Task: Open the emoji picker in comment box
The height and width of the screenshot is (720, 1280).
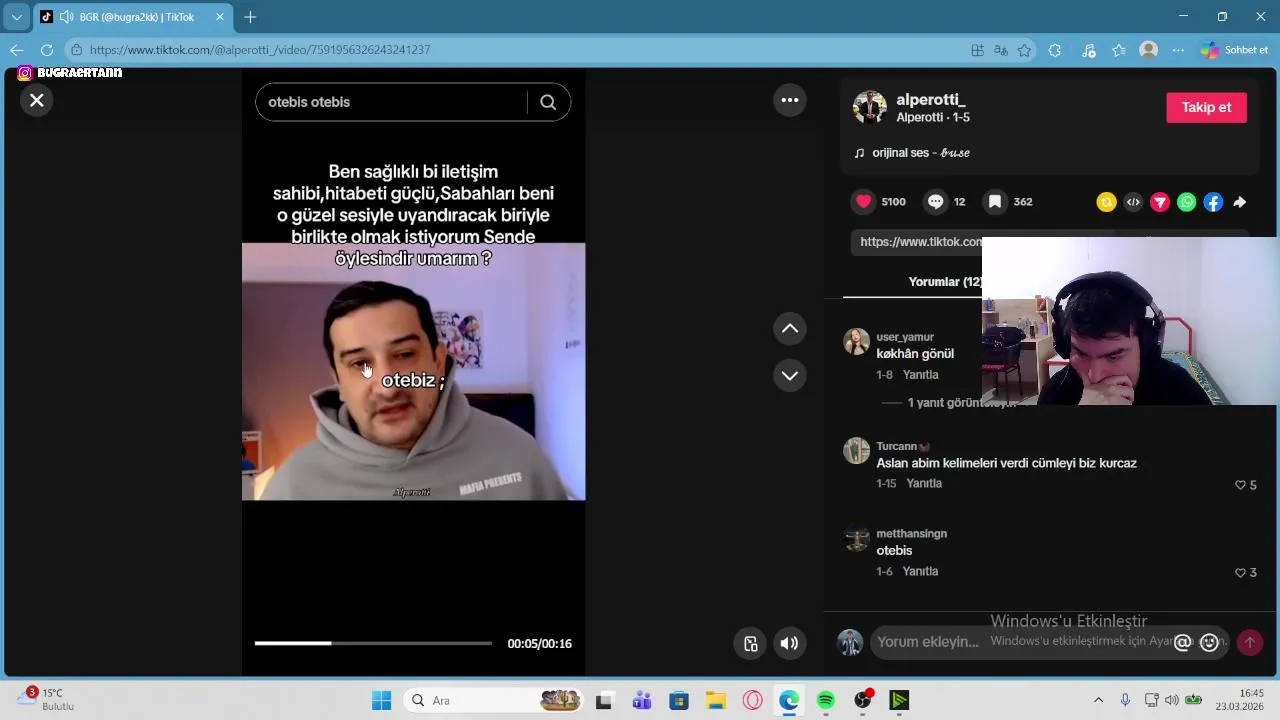Action: pos(1209,643)
